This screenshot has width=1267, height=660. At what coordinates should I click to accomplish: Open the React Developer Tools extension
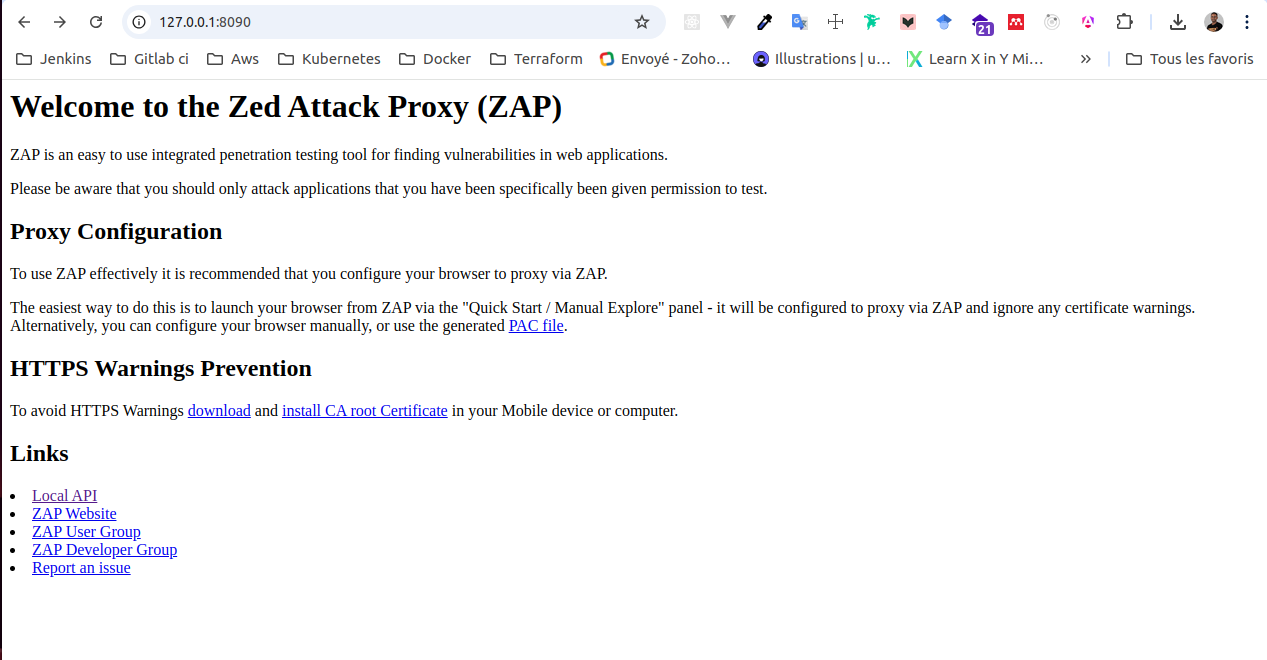click(x=691, y=22)
